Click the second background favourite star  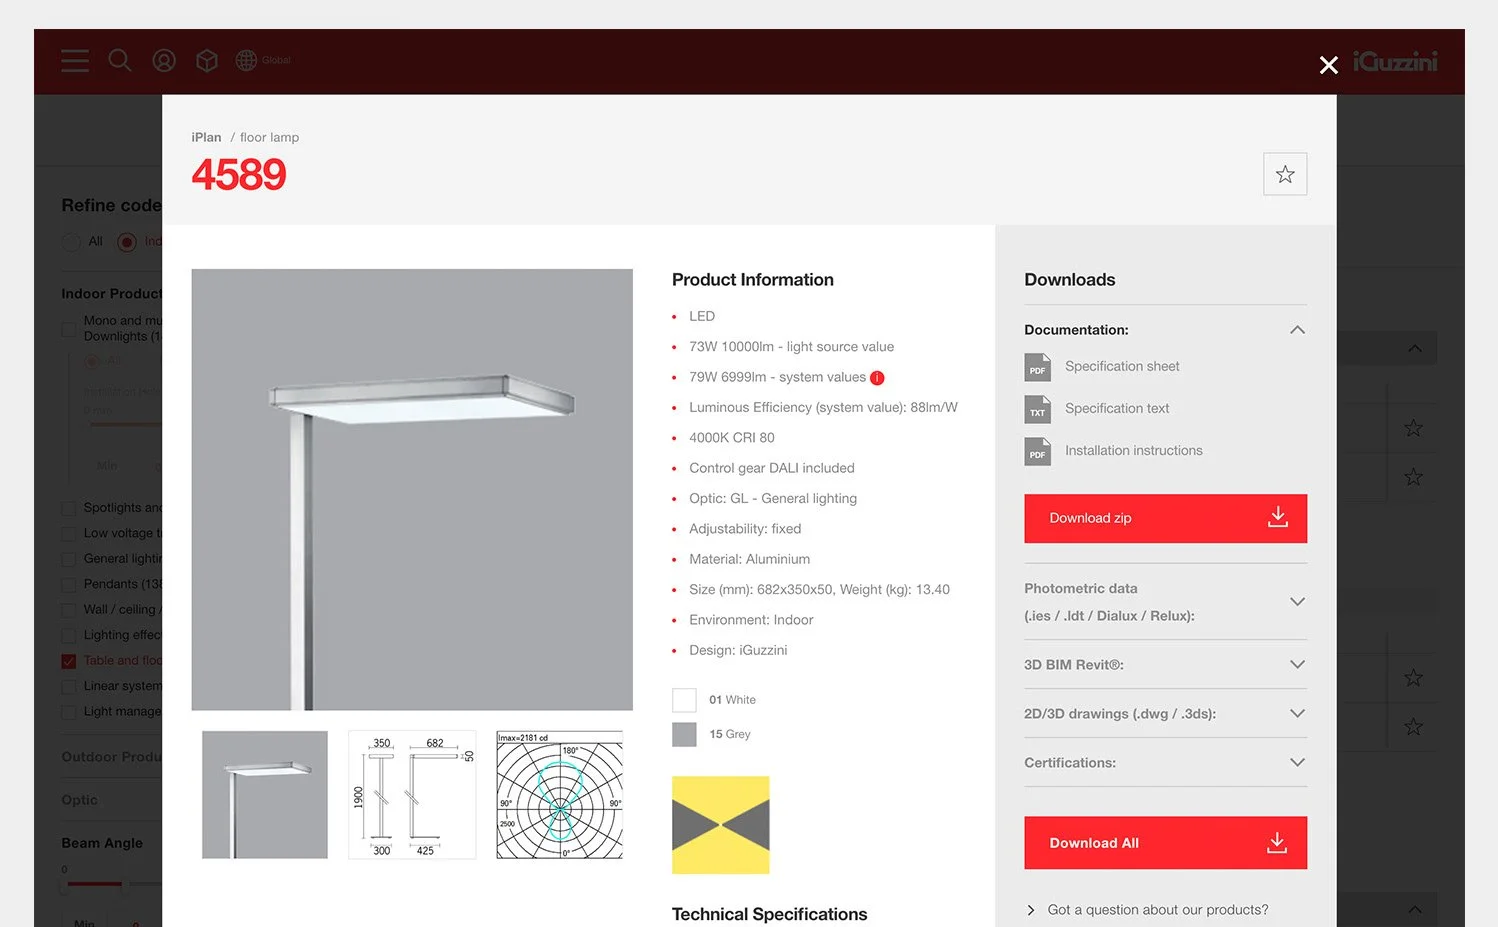1413,477
